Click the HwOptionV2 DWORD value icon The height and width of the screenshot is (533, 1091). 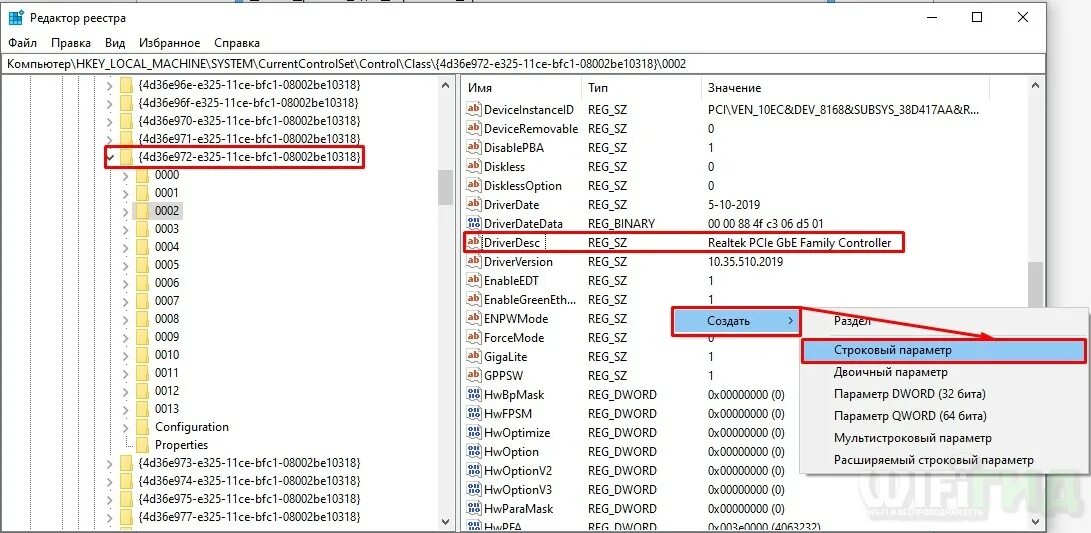click(x=474, y=470)
